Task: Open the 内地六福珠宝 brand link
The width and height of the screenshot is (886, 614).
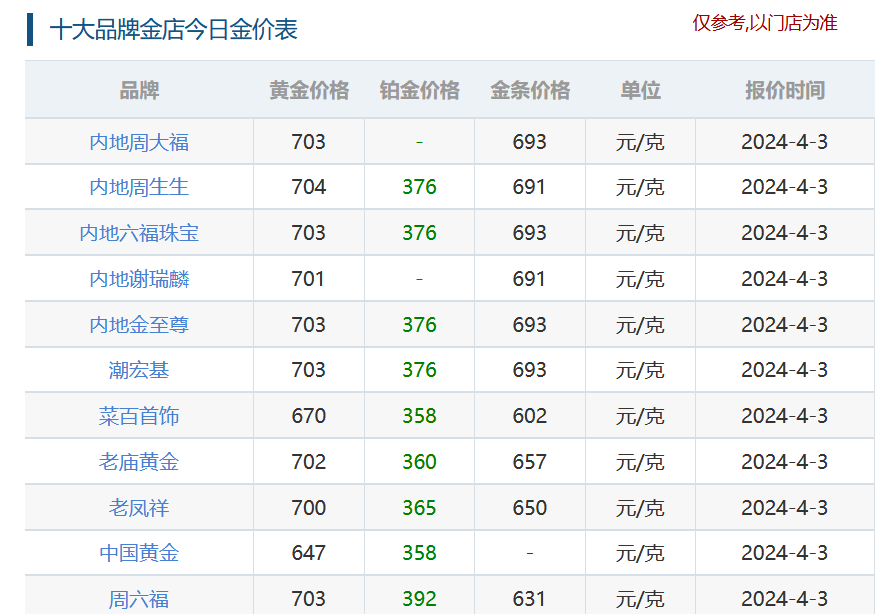Action: coord(139,233)
